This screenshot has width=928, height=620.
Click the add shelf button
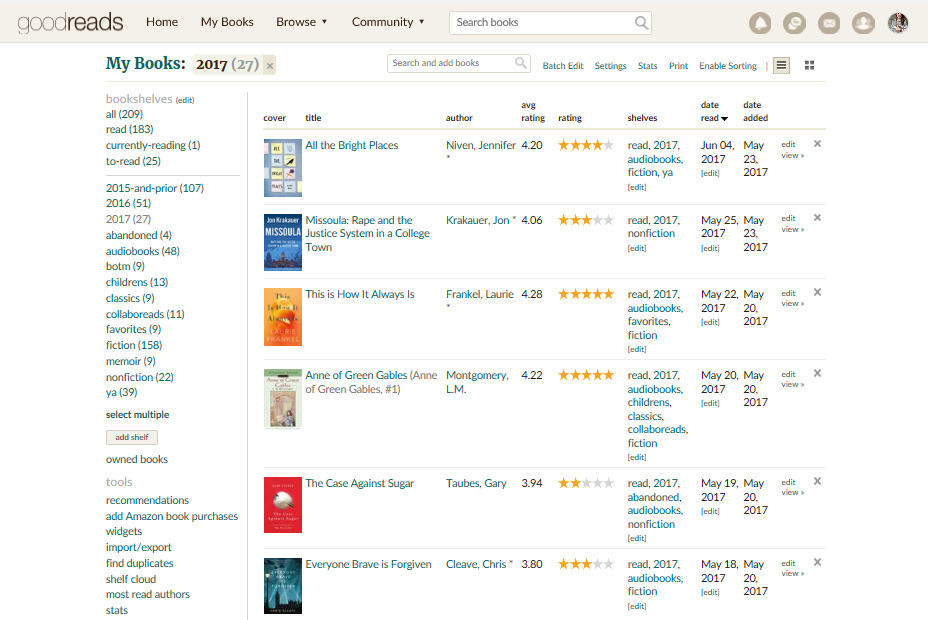(x=132, y=437)
